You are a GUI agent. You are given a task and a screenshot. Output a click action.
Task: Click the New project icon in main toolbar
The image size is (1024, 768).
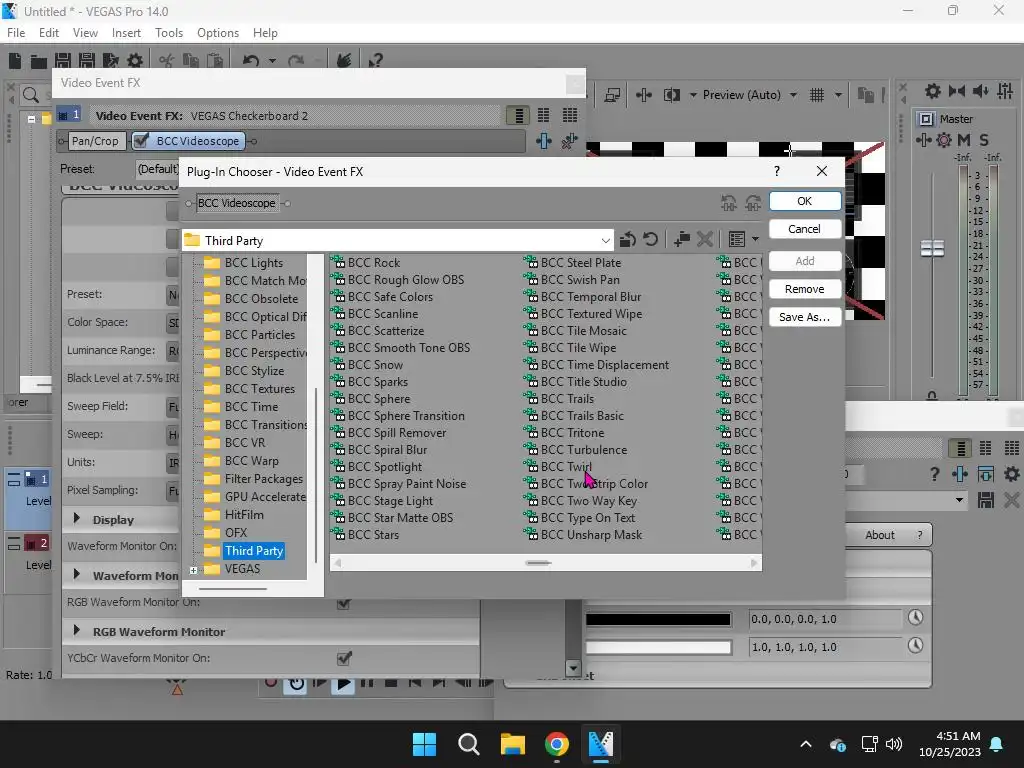click(14, 61)
